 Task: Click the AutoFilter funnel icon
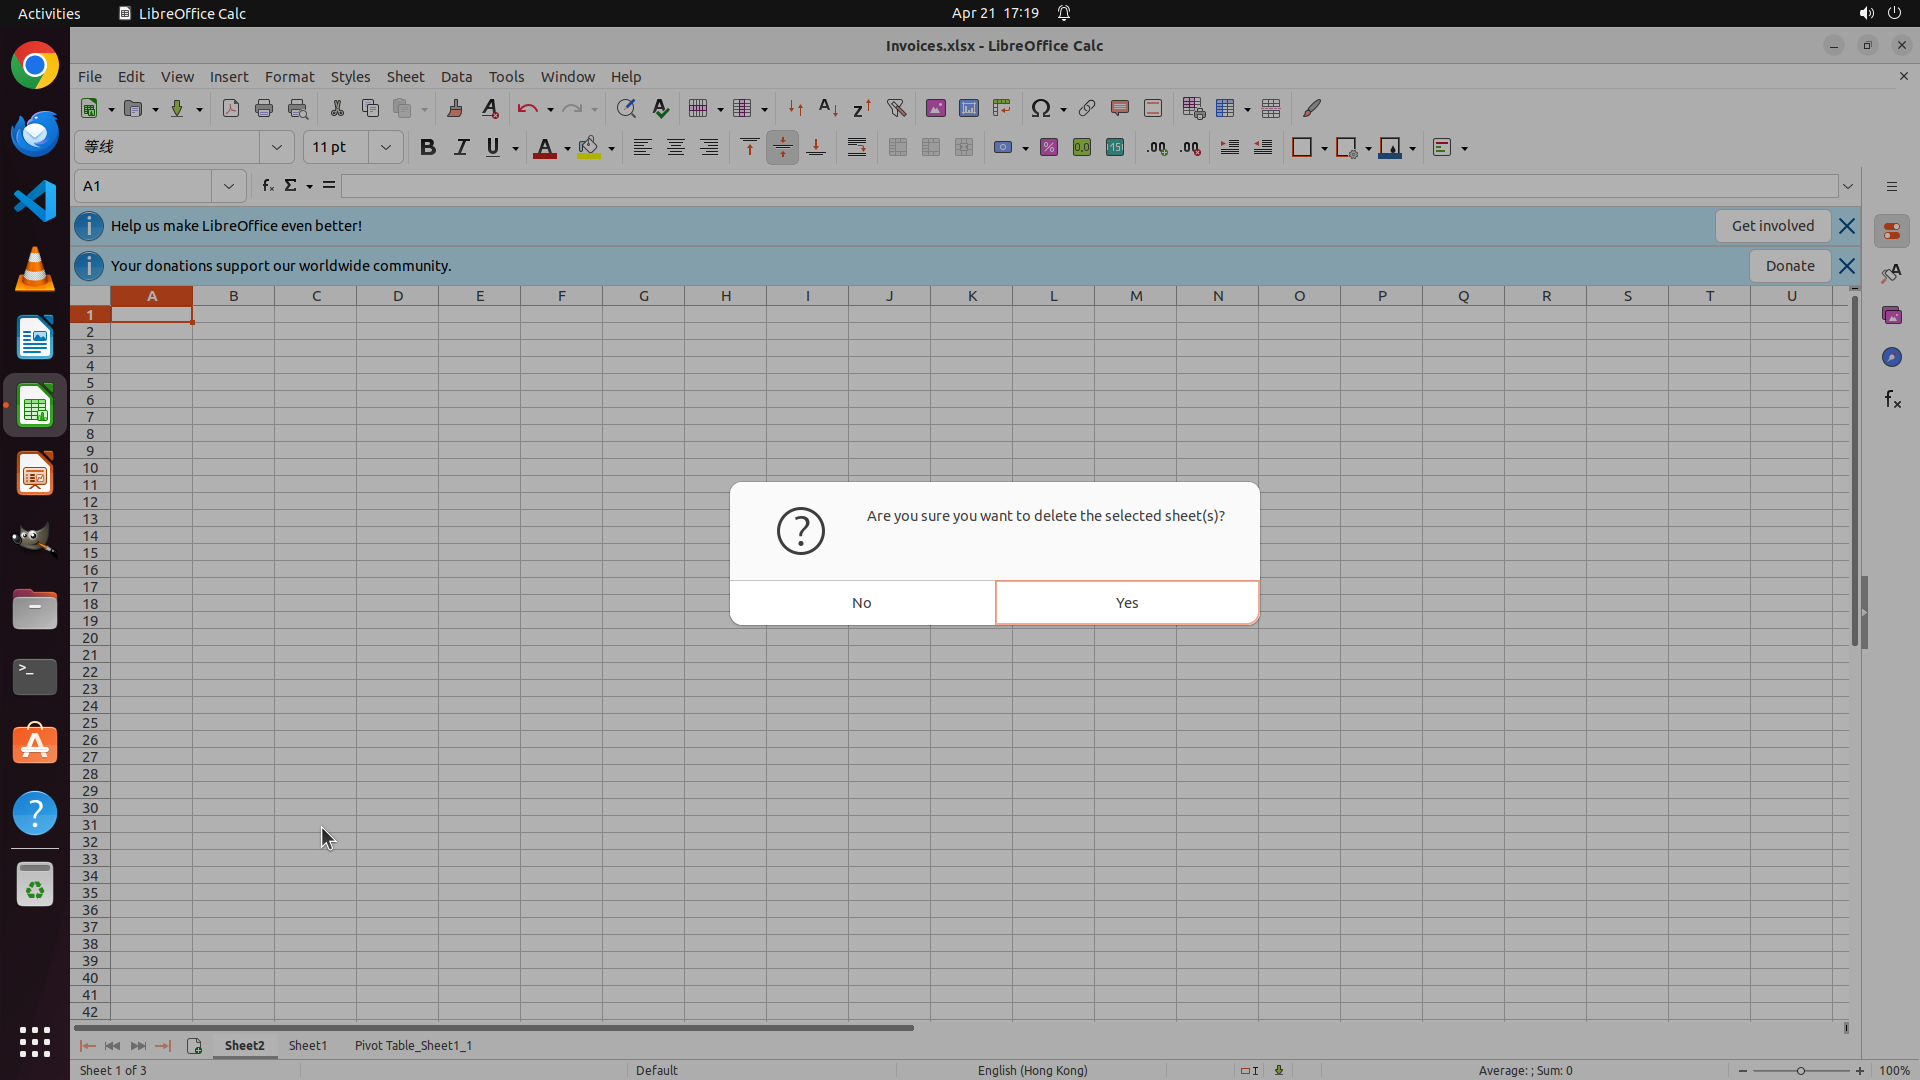pos(896,108)
